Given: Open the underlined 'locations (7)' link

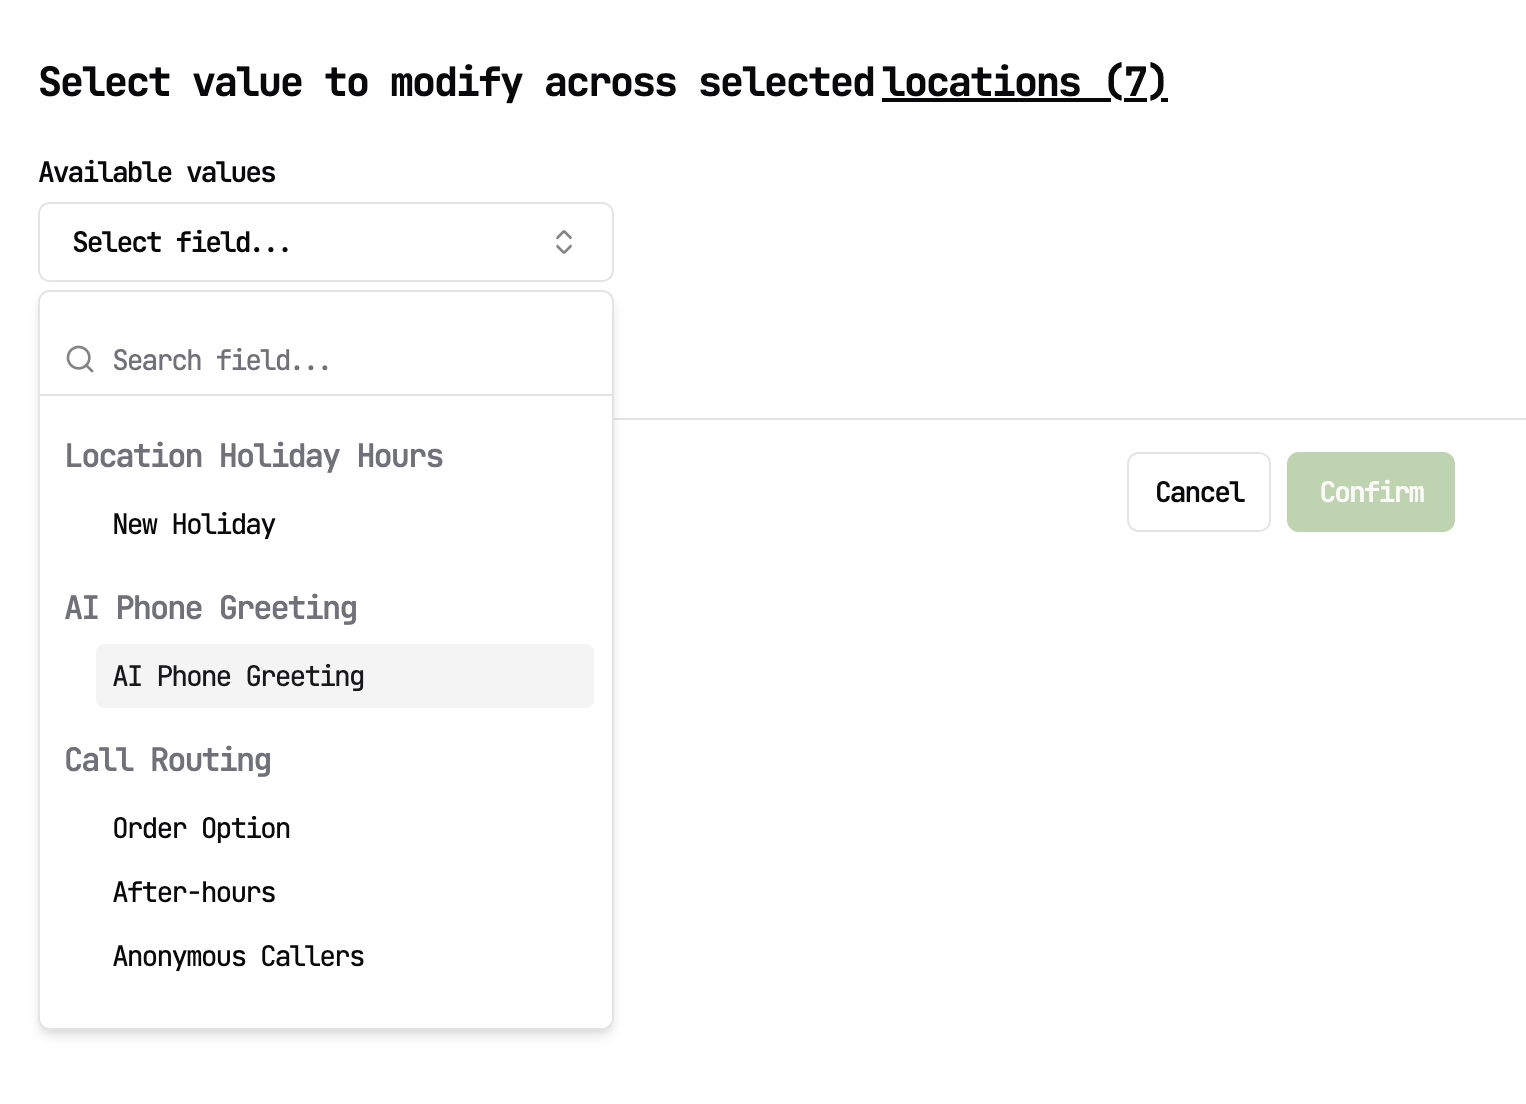Looking at the screenshot, I should tap(1024, 82).
